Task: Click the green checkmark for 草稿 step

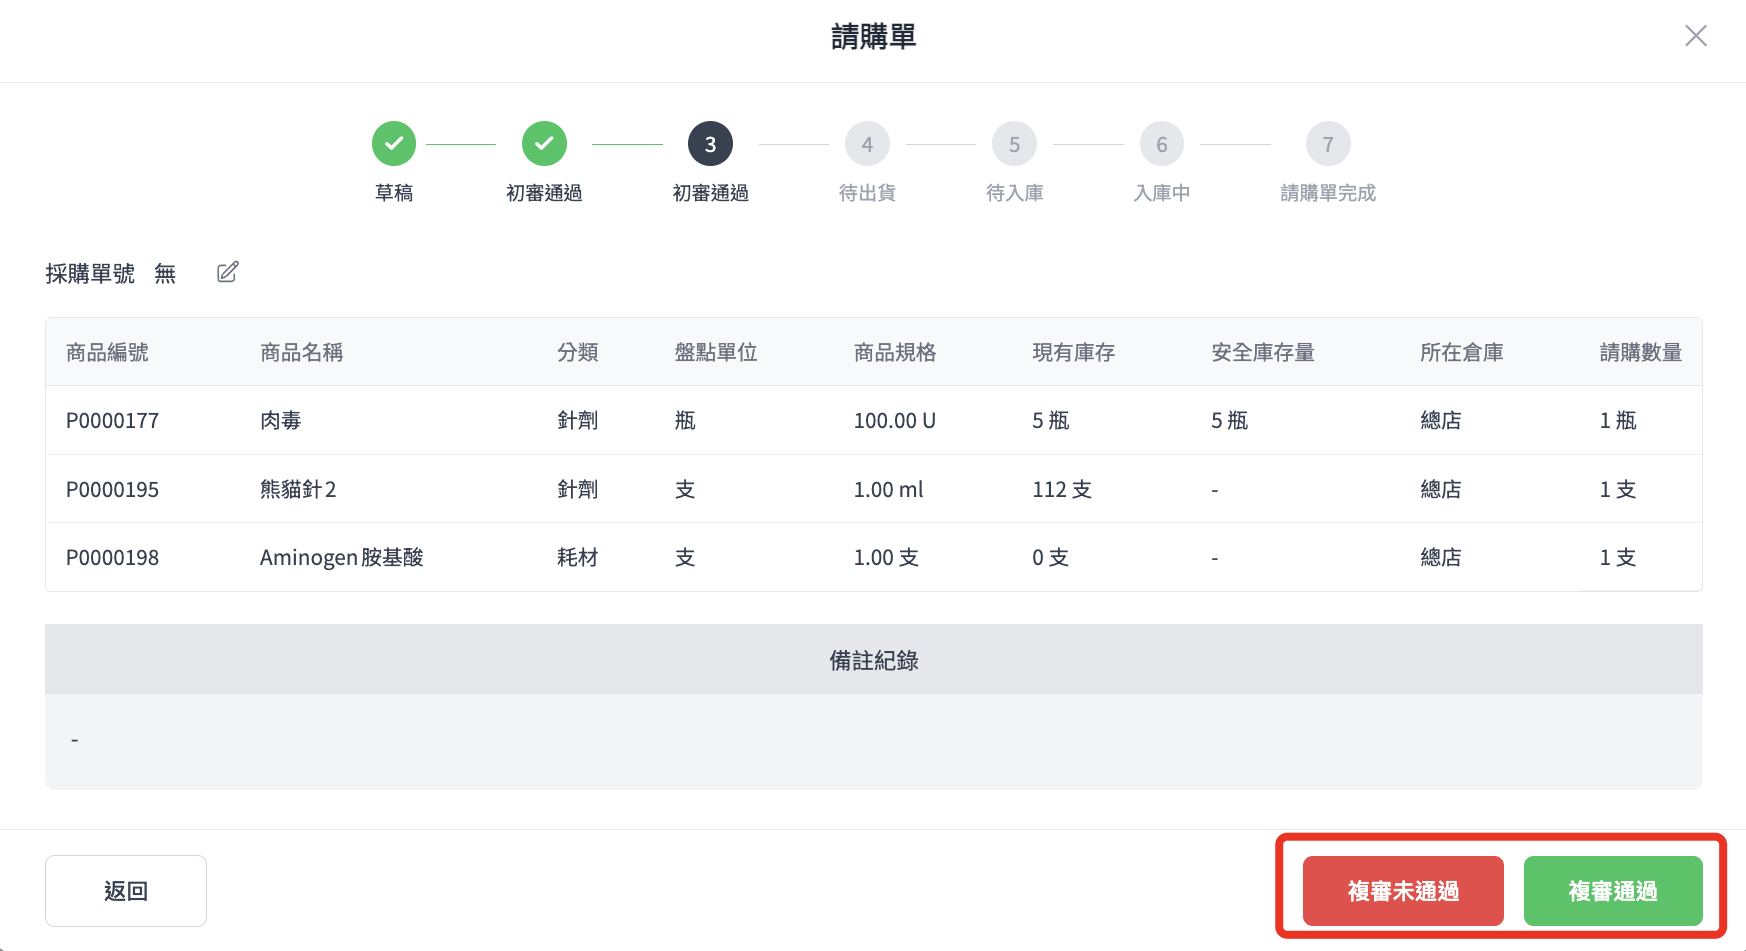Action: (x=394, y=144)
